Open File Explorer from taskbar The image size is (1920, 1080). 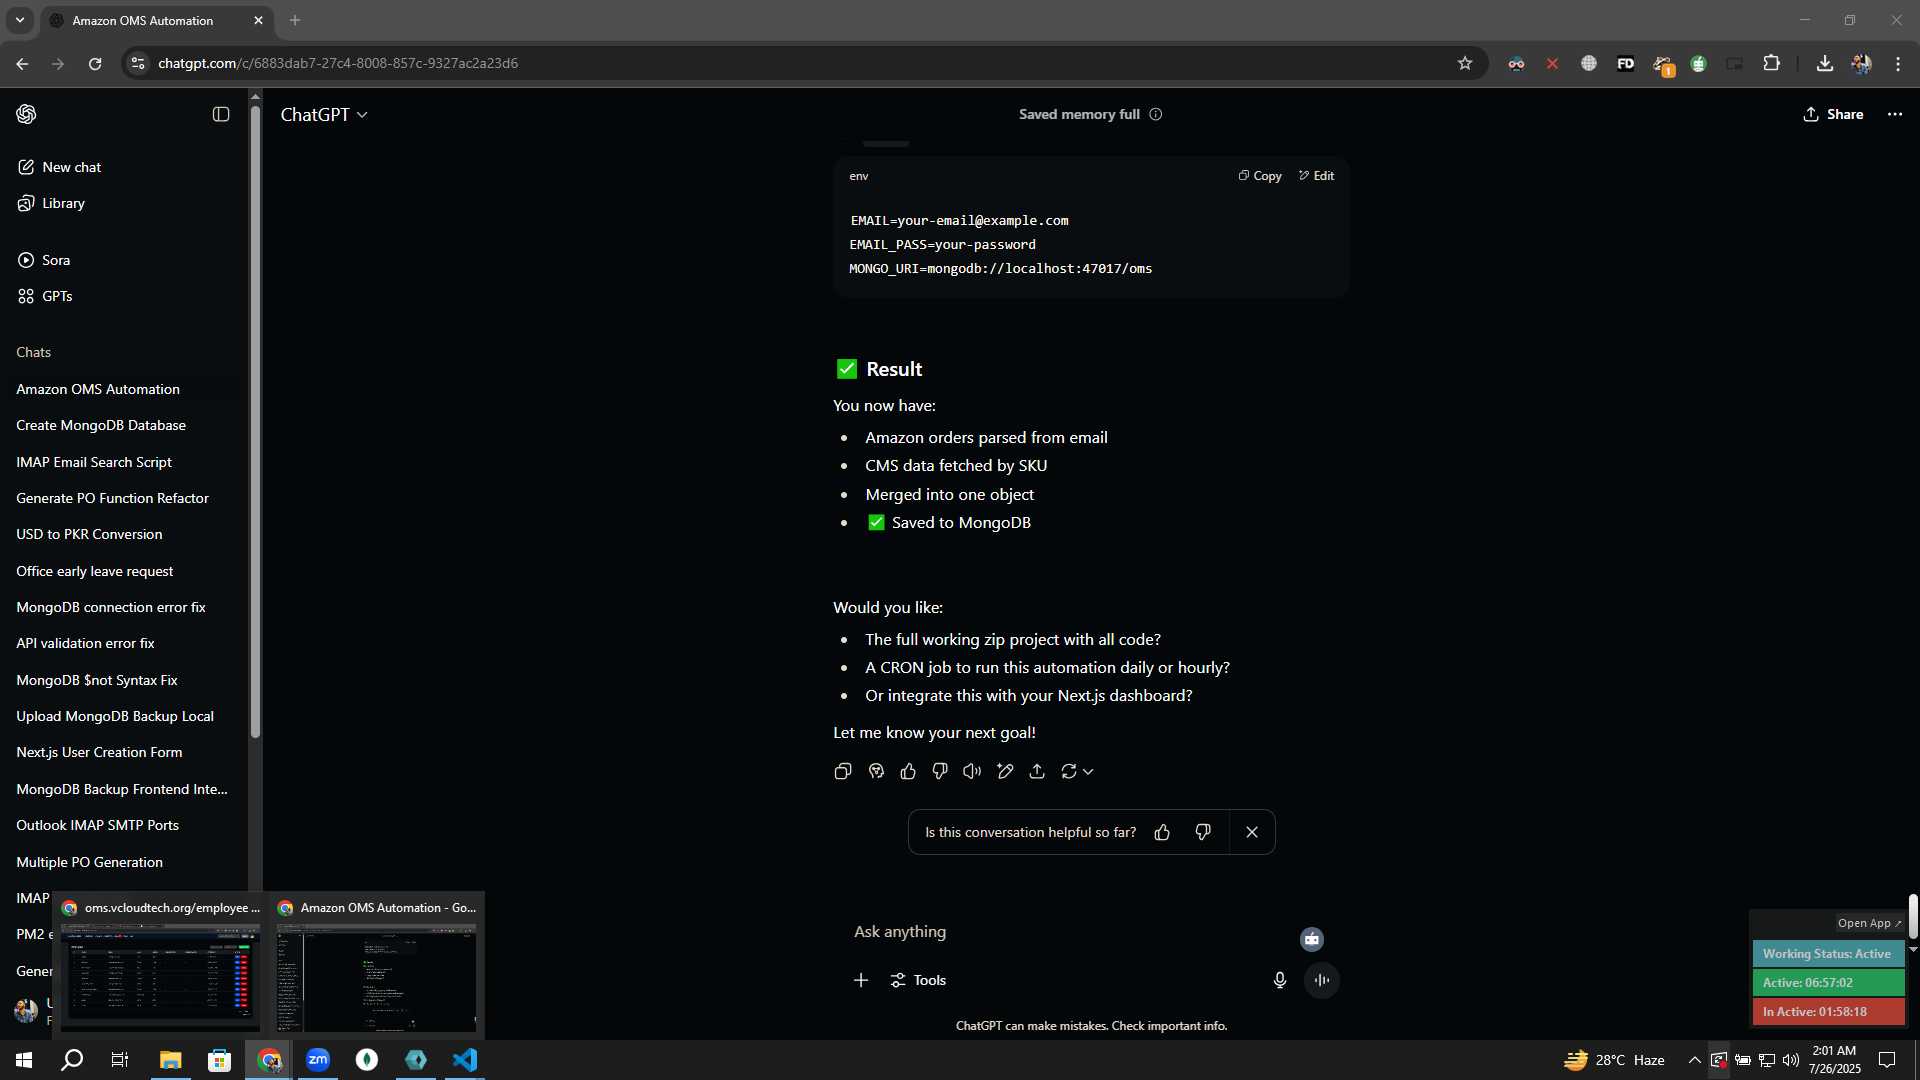[171, 1060]
